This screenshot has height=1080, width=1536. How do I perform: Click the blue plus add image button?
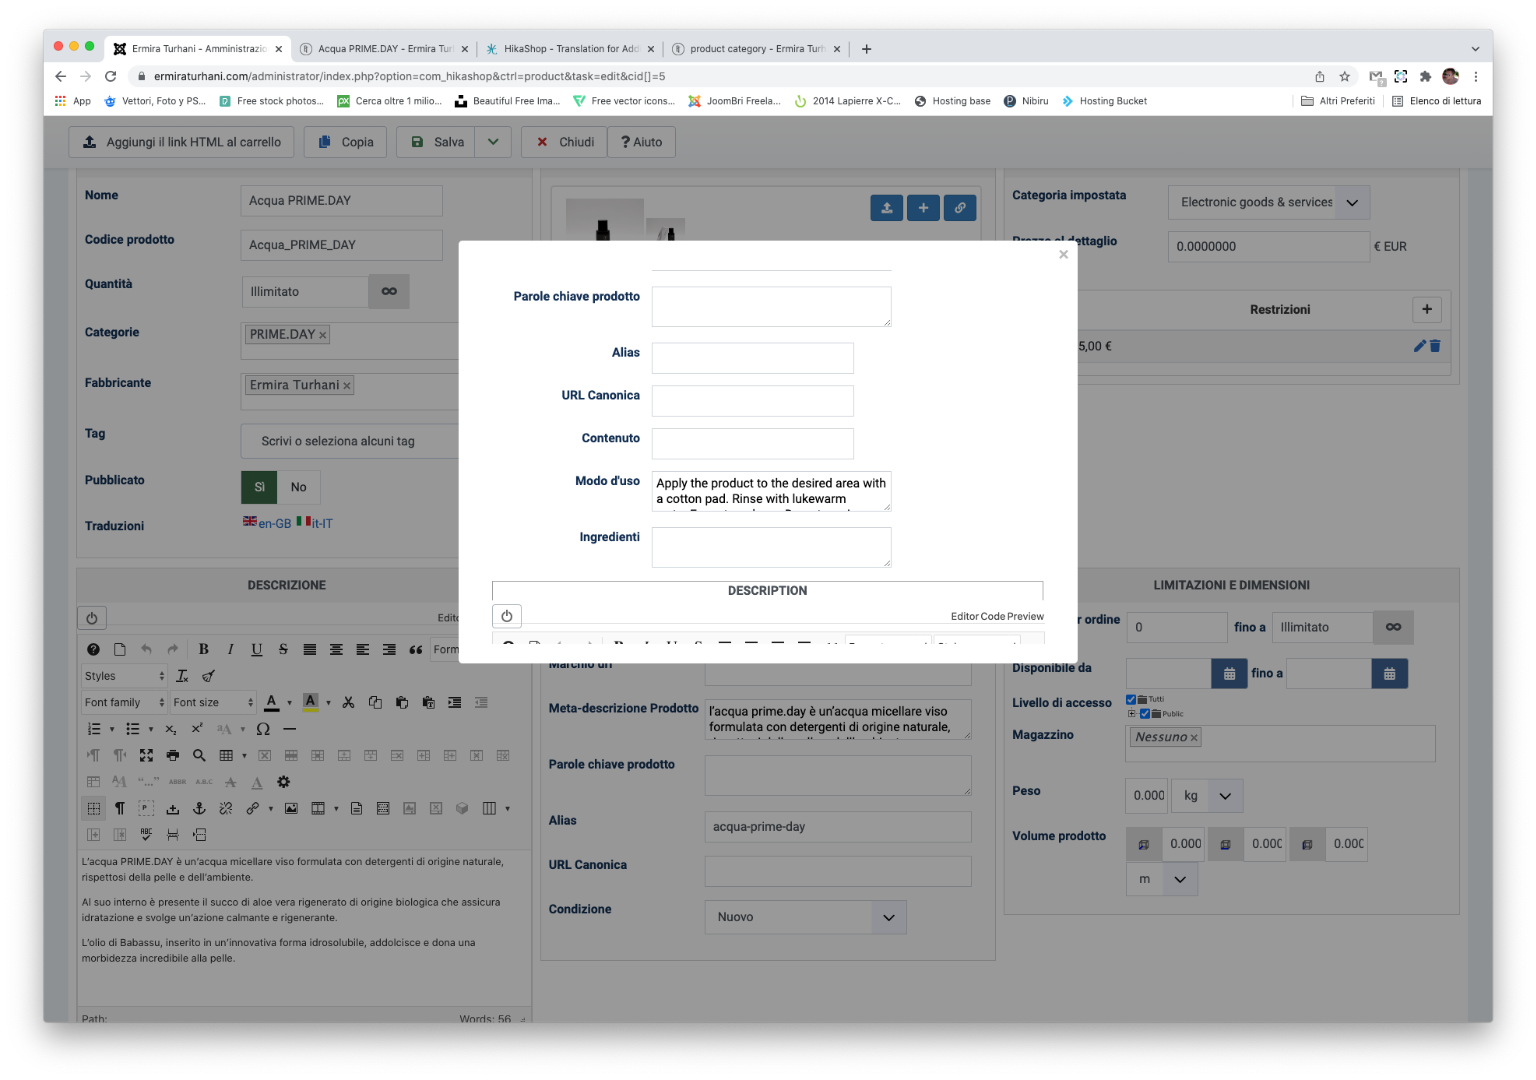coord(923,208)
